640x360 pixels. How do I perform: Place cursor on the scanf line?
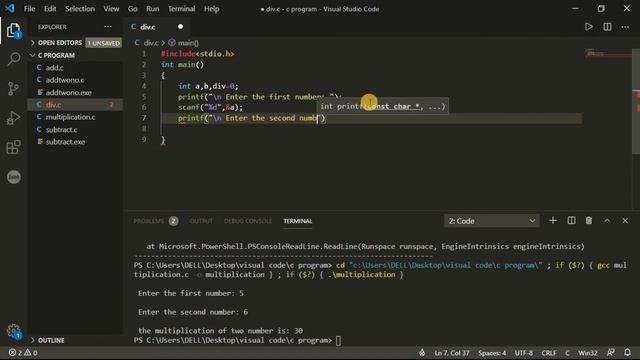[210, 107]
